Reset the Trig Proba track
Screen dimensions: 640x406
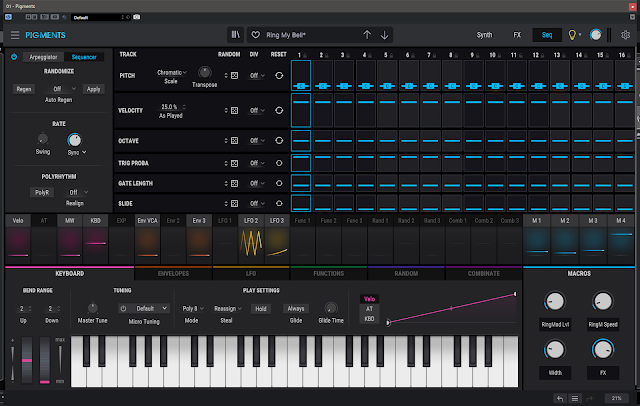click(x=279, y=163)
